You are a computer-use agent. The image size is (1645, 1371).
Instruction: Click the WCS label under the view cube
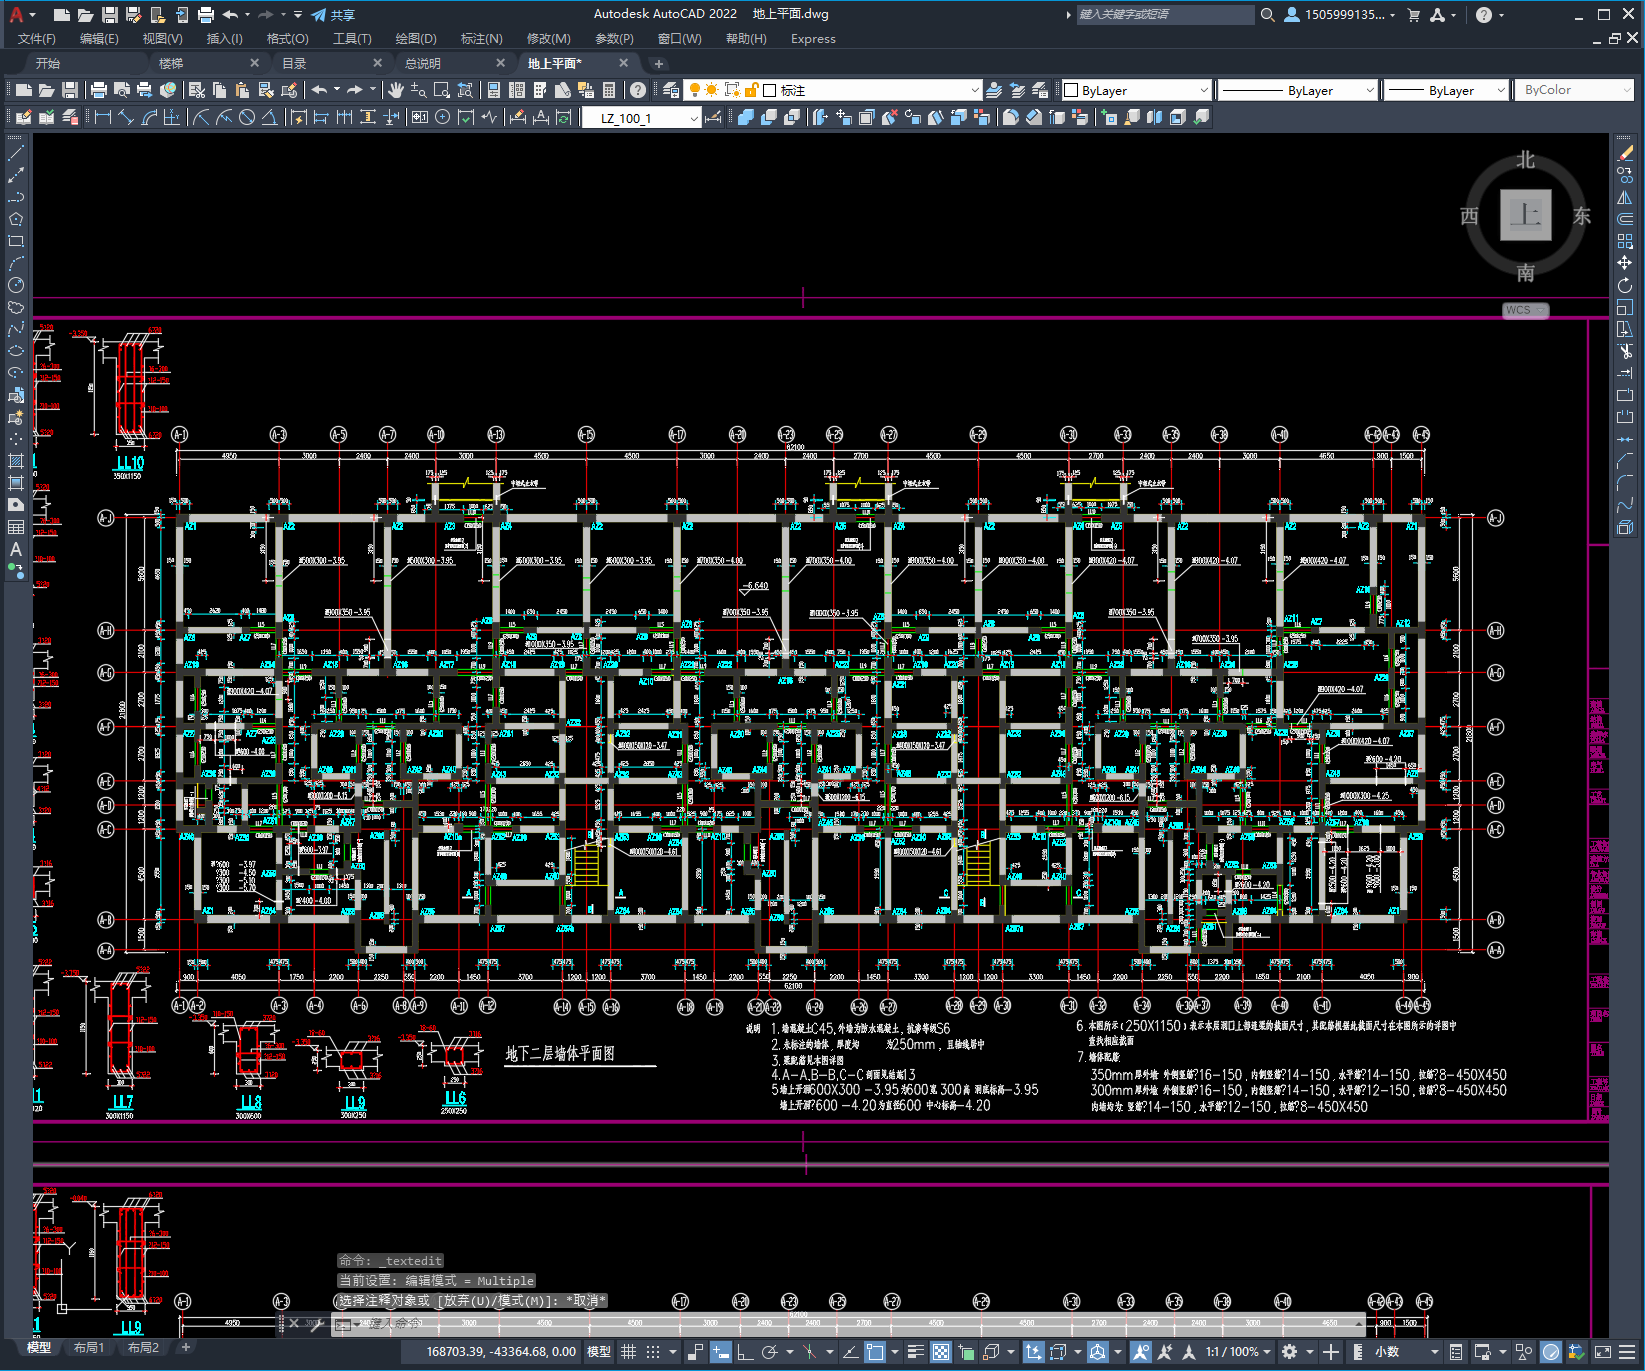tap(1525, 310)
